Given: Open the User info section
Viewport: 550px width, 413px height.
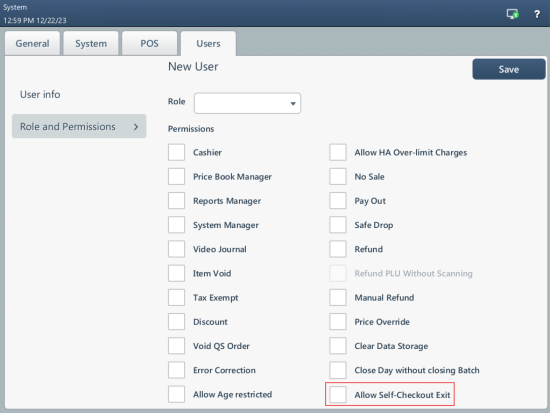Looking at the screenshot, I should tap(40, 94).
